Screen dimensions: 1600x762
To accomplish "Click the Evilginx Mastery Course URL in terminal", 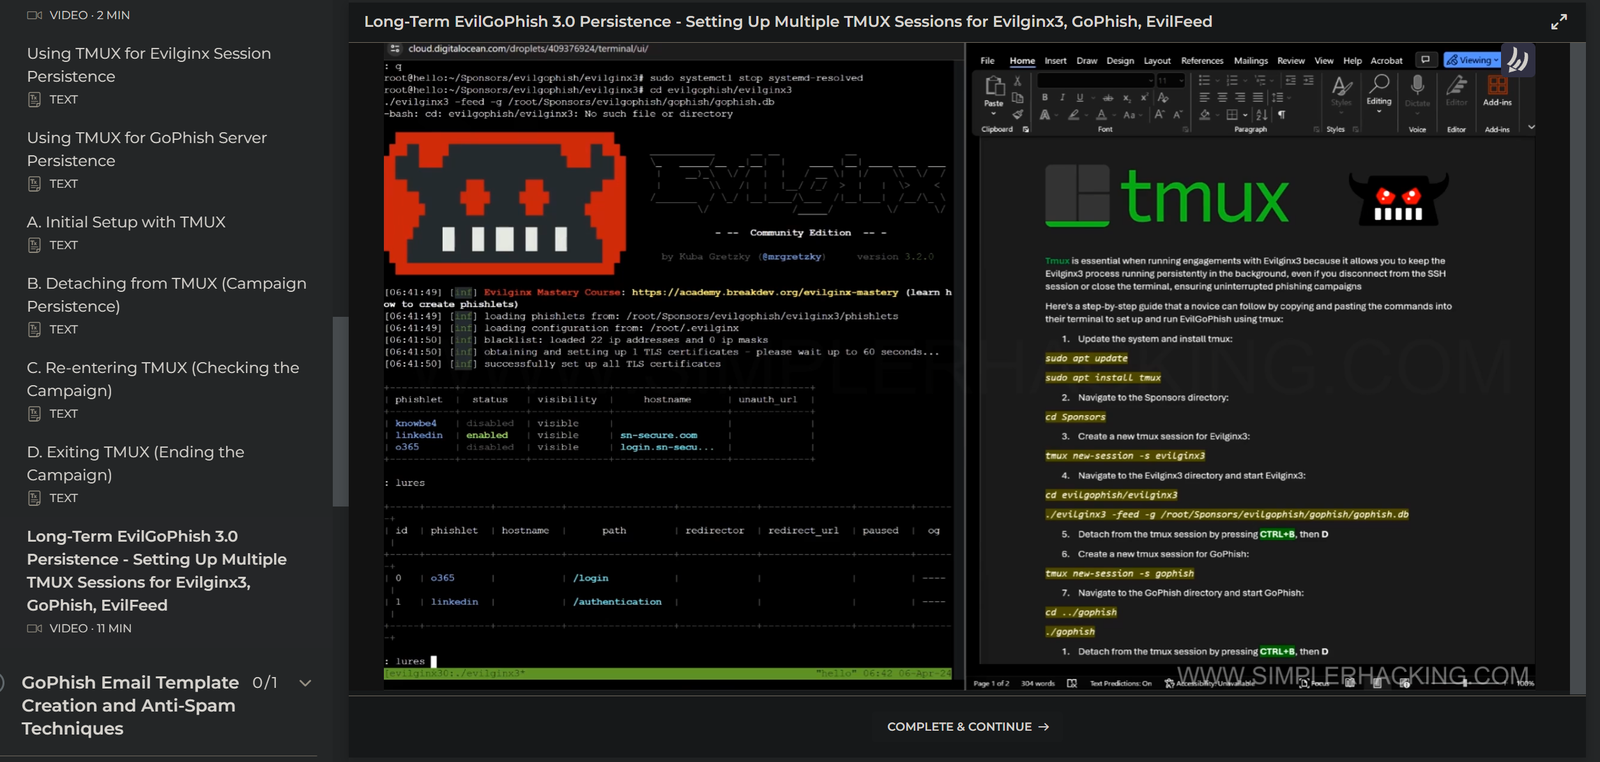I will point(764,292).
